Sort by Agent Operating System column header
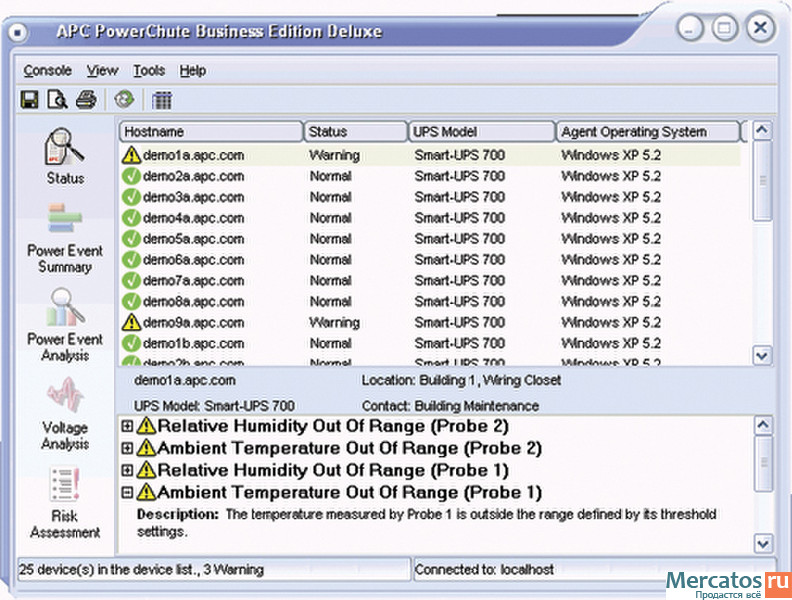This screenshot has width=792, height=600. click(x=648, y=132)
